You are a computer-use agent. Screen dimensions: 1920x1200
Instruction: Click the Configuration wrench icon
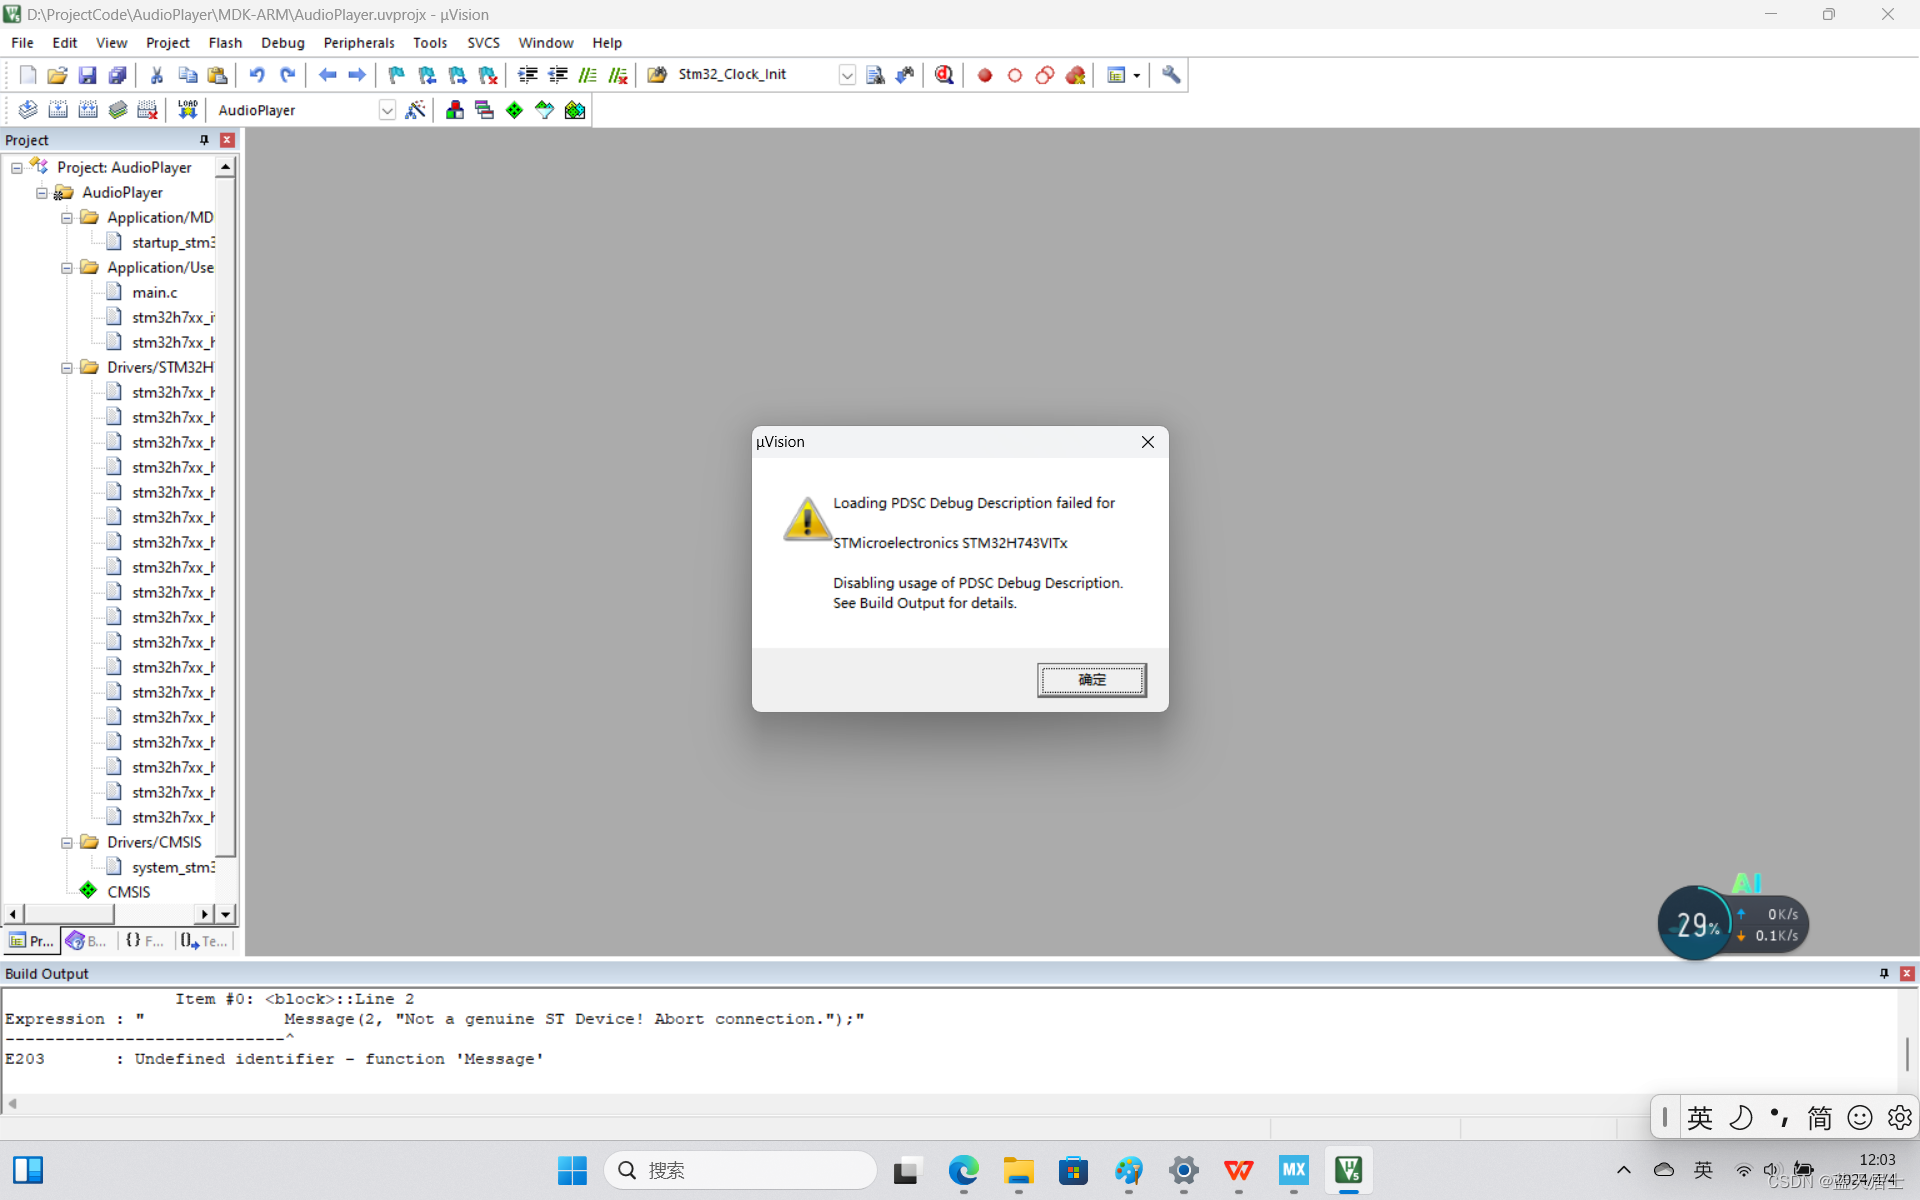1171,75
